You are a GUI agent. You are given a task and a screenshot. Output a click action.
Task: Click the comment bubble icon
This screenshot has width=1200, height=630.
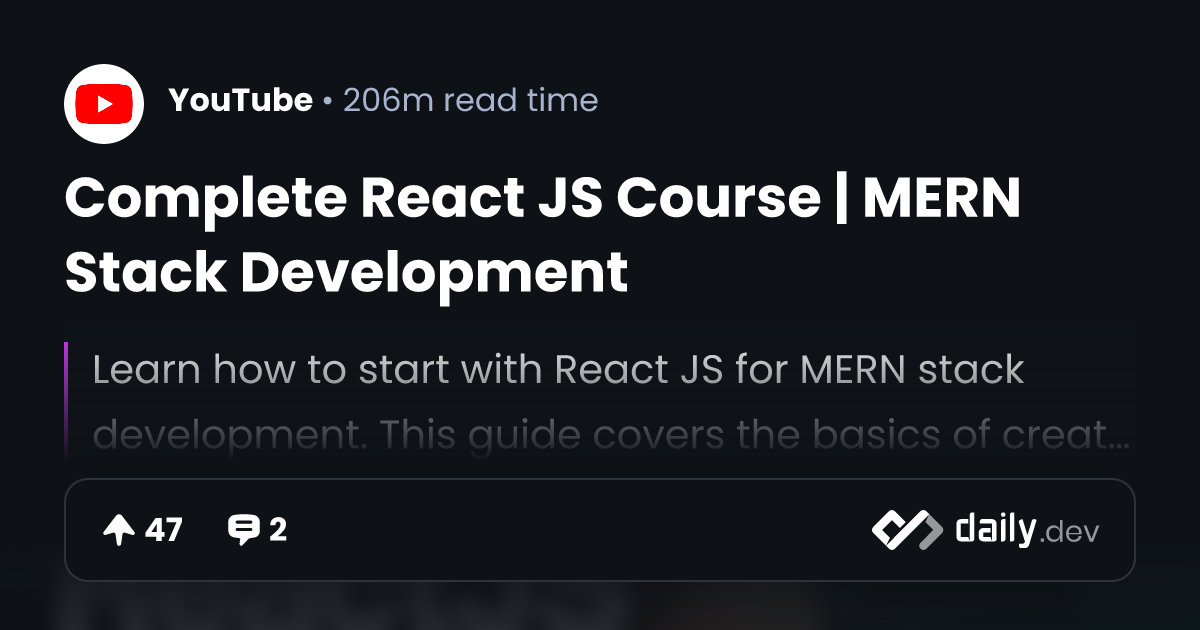[243, 530]
